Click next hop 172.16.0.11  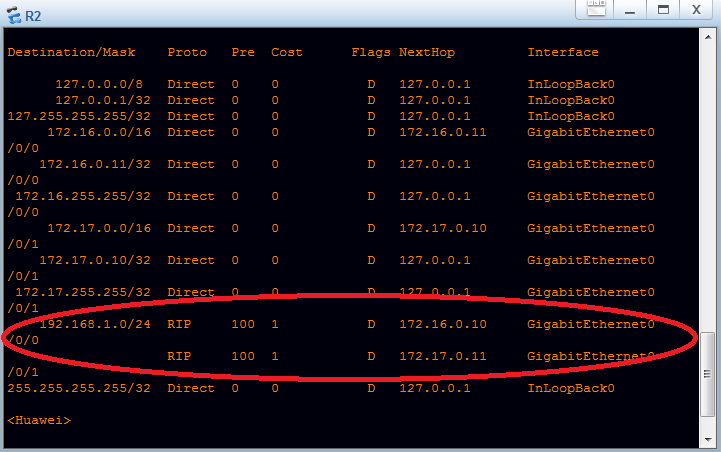(443, 132)
